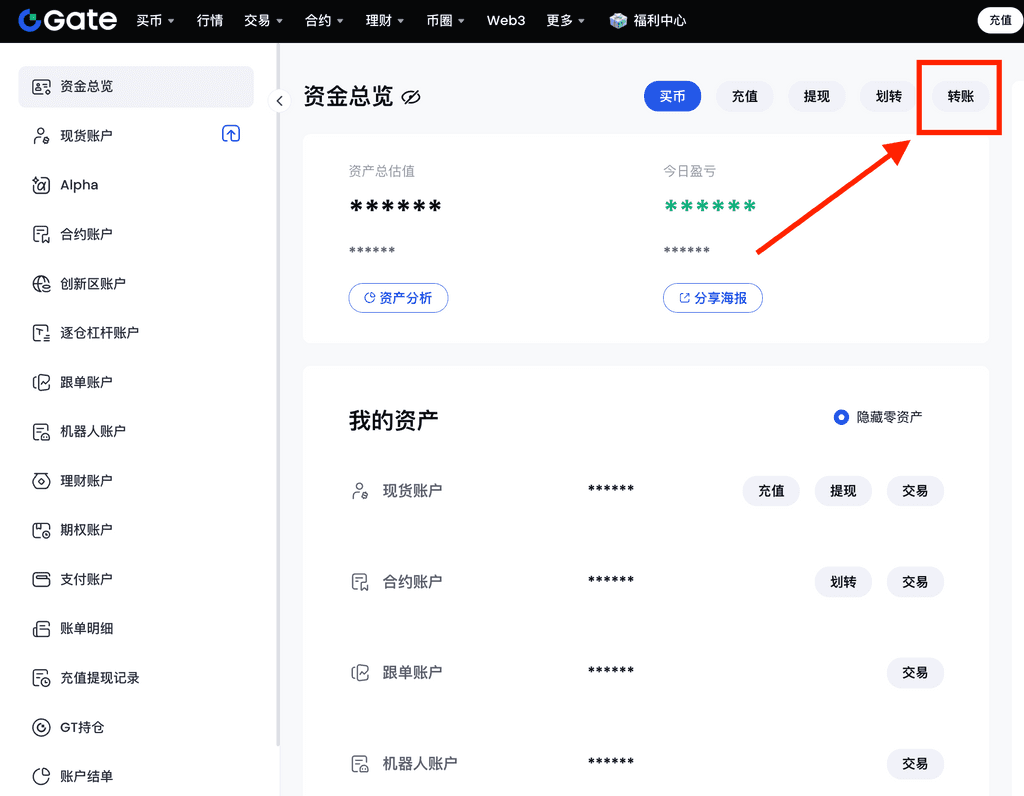Click the 转账 button

point(960,96)
